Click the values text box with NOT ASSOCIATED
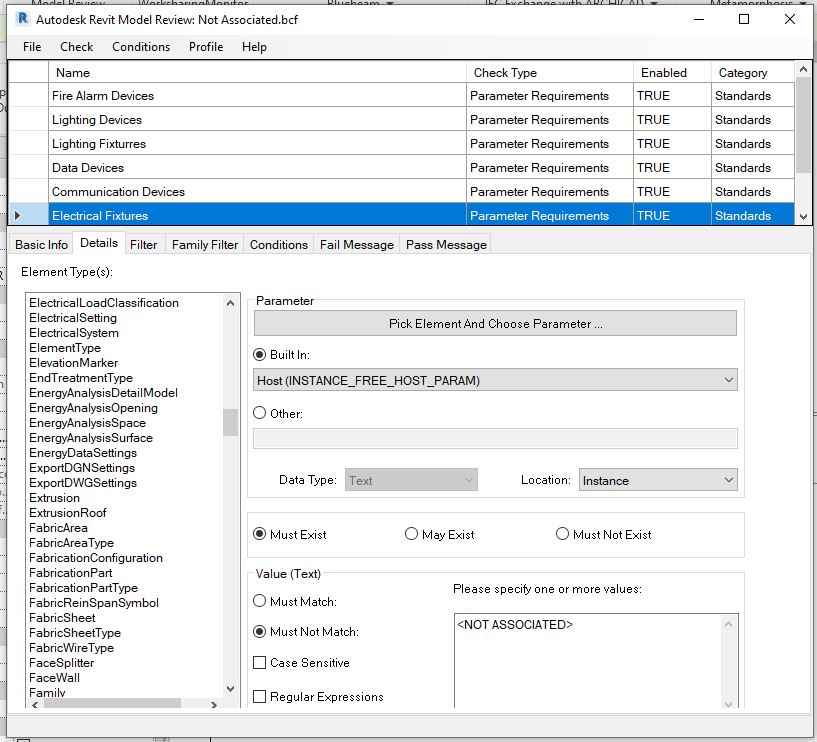 (x=587, y=660)
